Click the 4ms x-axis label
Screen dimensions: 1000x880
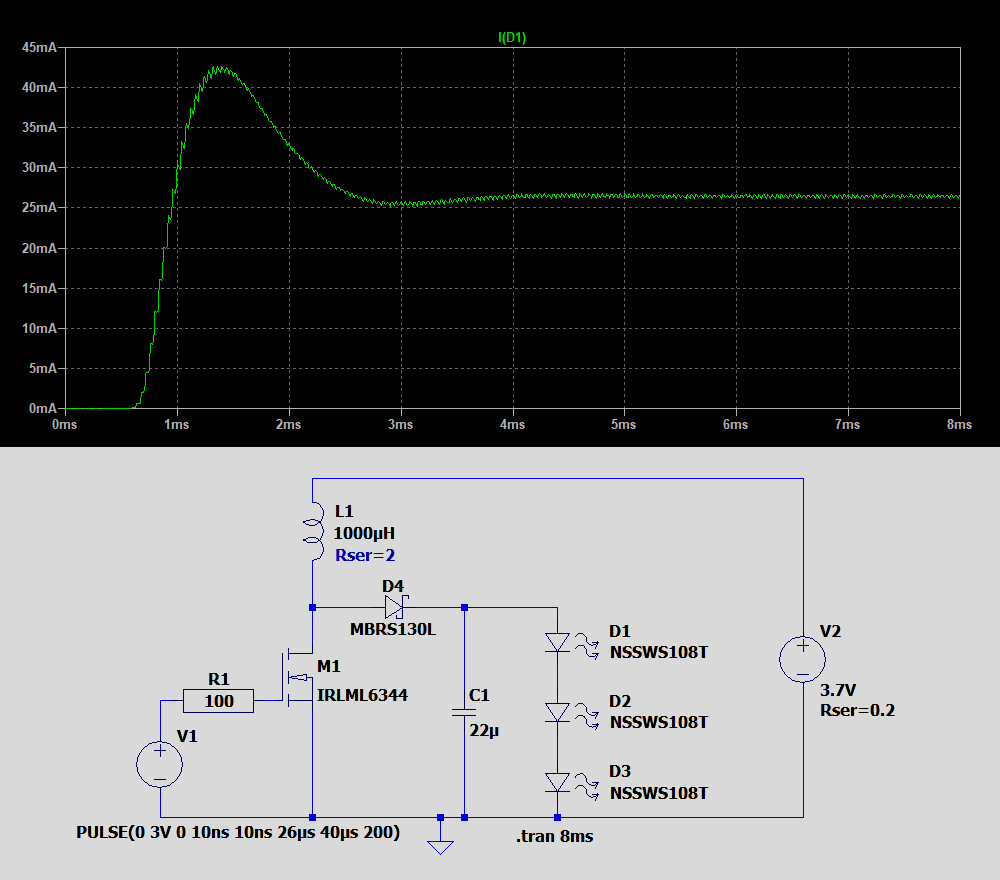point(512,425)
